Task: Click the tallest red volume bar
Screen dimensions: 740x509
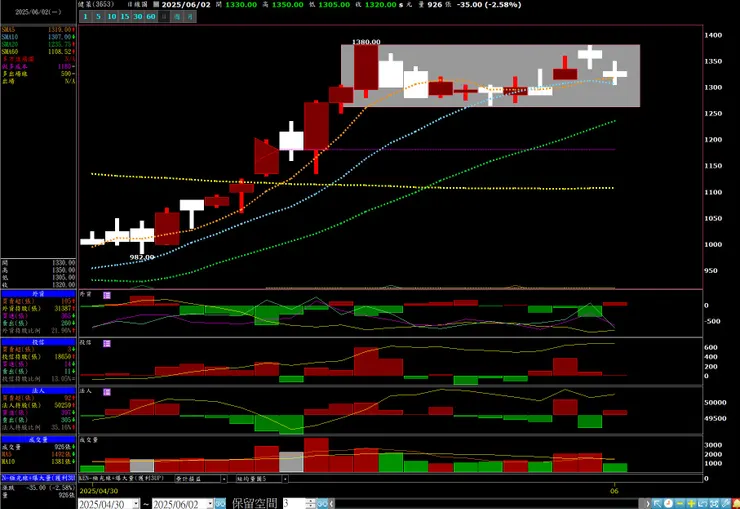Action: pos(316,455)
